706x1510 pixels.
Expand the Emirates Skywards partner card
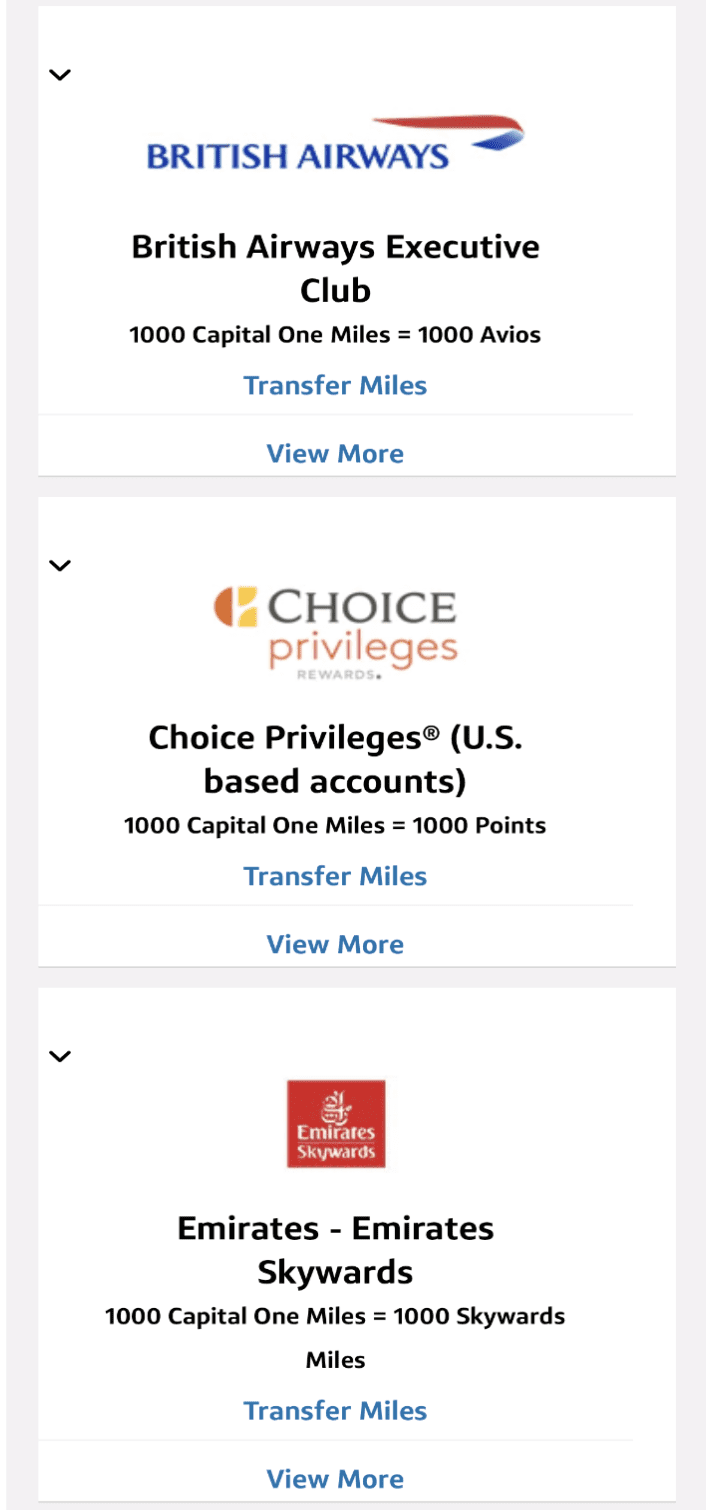pyautogui.click(x=60, y=1055)
